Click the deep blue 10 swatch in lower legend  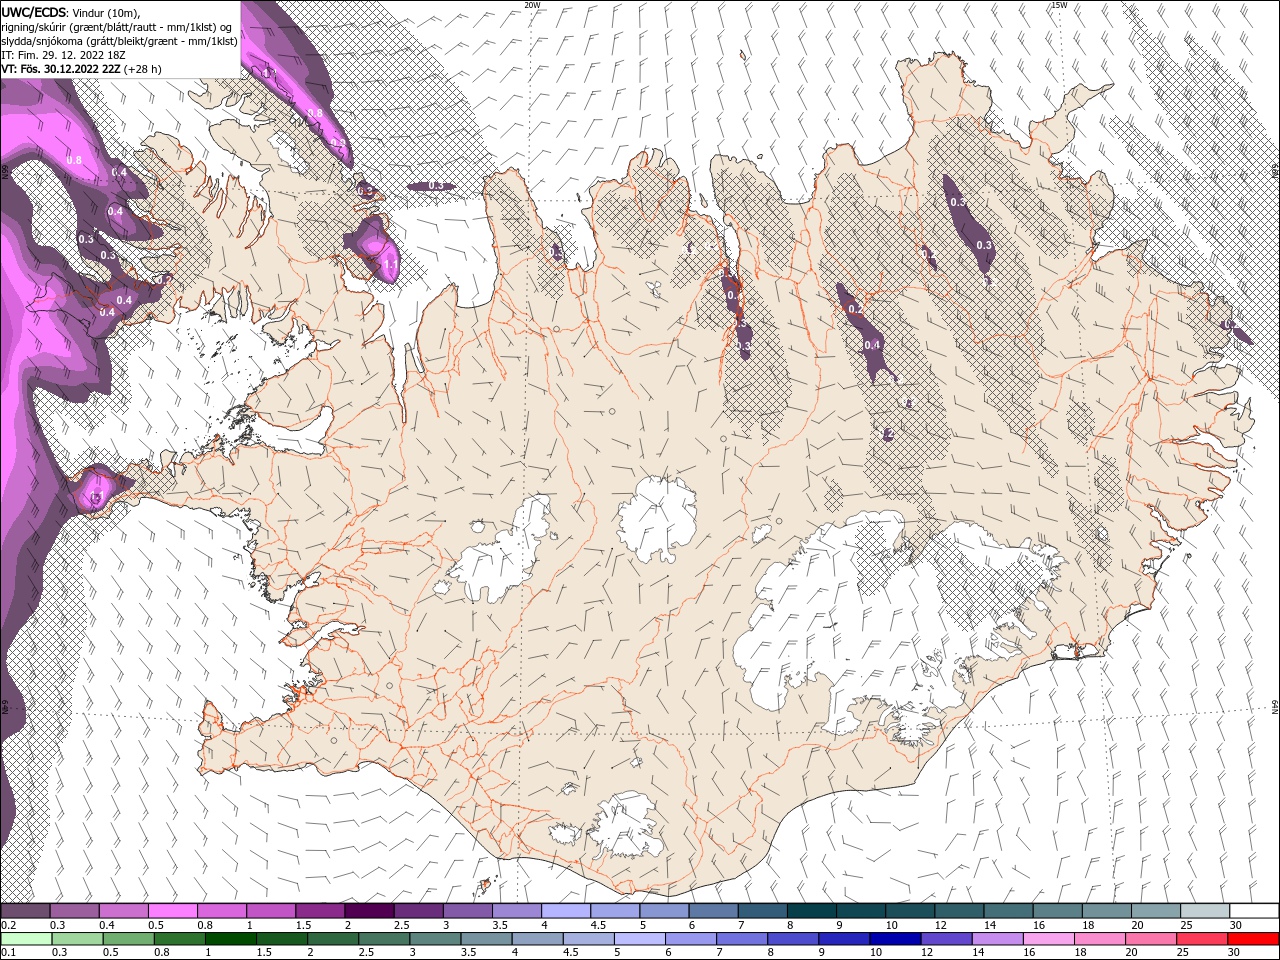click(894, 938)
